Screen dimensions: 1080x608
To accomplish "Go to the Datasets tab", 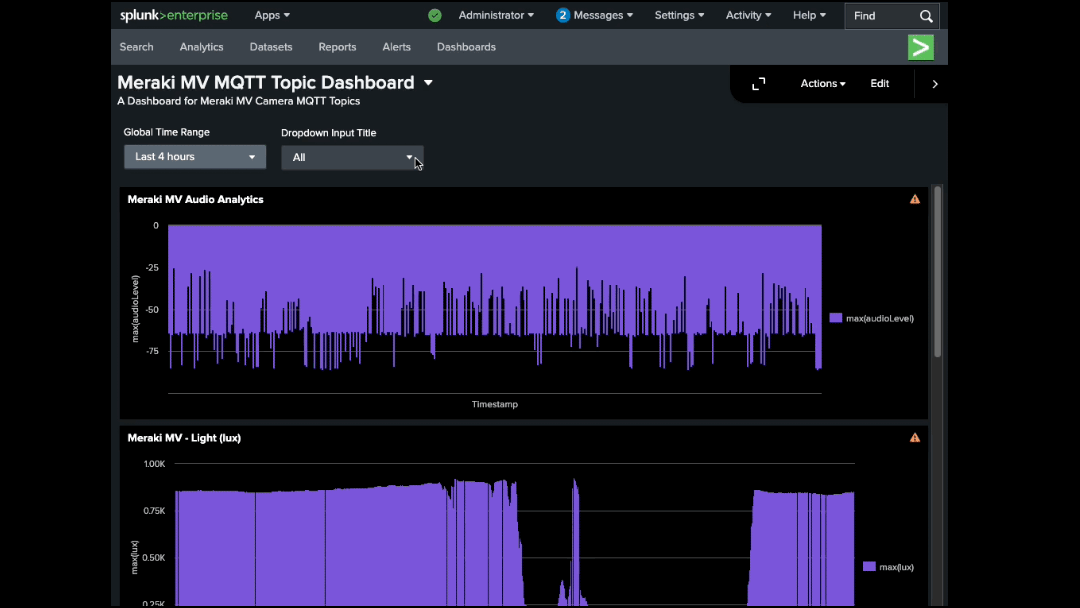I will 271,47.
